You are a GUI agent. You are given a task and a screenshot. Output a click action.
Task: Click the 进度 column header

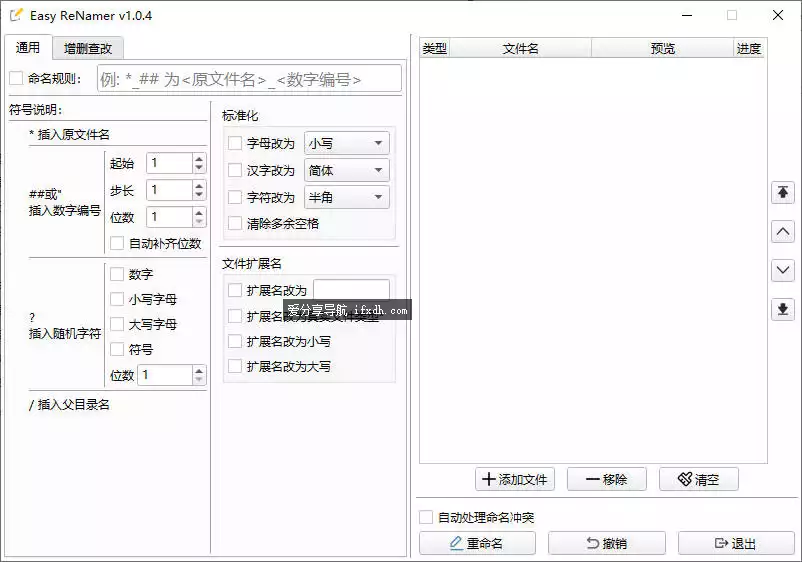[x=749, y=49]
